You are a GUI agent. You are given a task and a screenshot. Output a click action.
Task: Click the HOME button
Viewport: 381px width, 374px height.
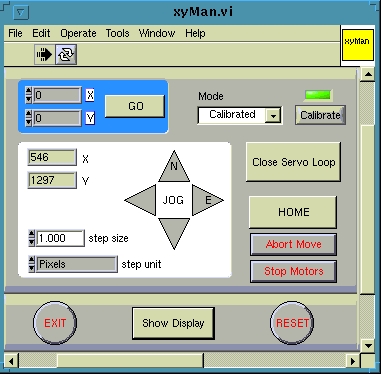click(x=293, y=212)
